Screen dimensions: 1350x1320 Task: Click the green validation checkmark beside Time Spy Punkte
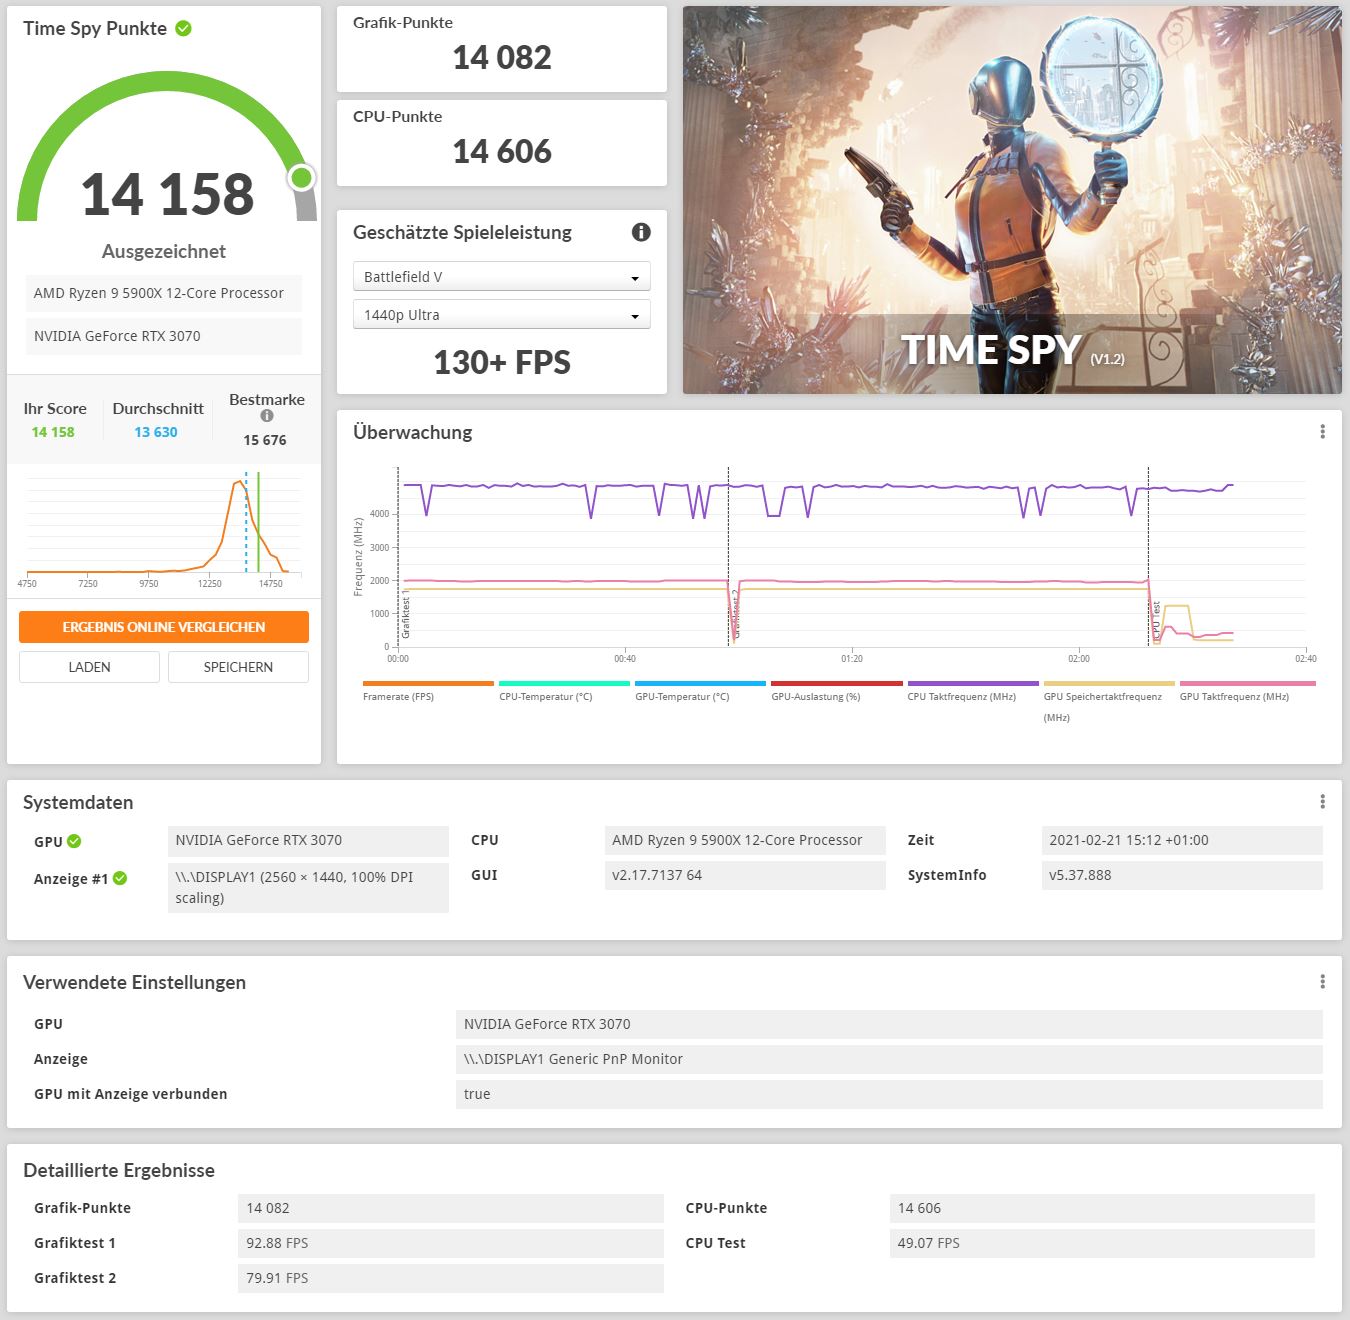(x=183, y=28)
